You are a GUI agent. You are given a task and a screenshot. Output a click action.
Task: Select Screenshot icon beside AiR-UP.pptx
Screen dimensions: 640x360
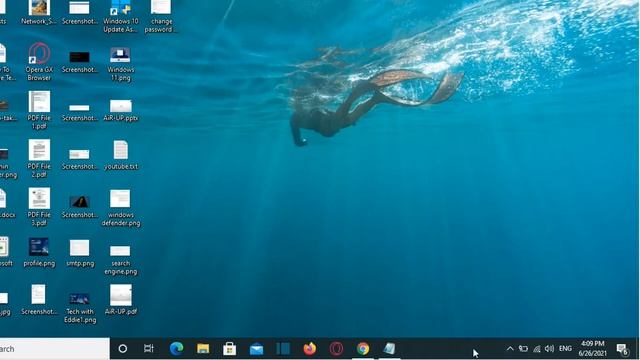point(80,112)
